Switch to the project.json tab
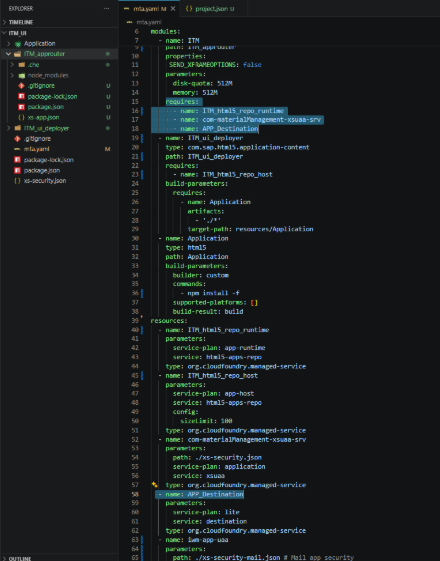The width and height of the screenshot is (440, 561). 210,9
